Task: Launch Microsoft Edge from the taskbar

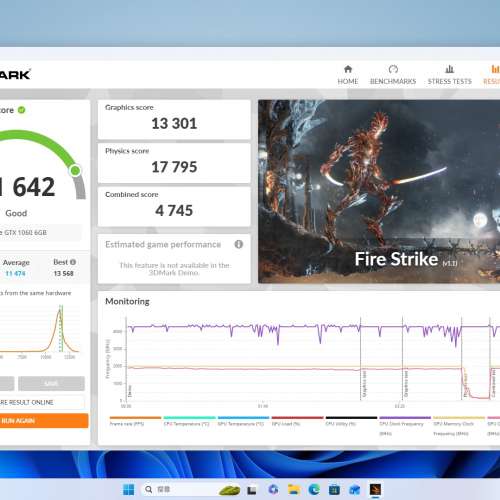Action: tap(314, 489)
